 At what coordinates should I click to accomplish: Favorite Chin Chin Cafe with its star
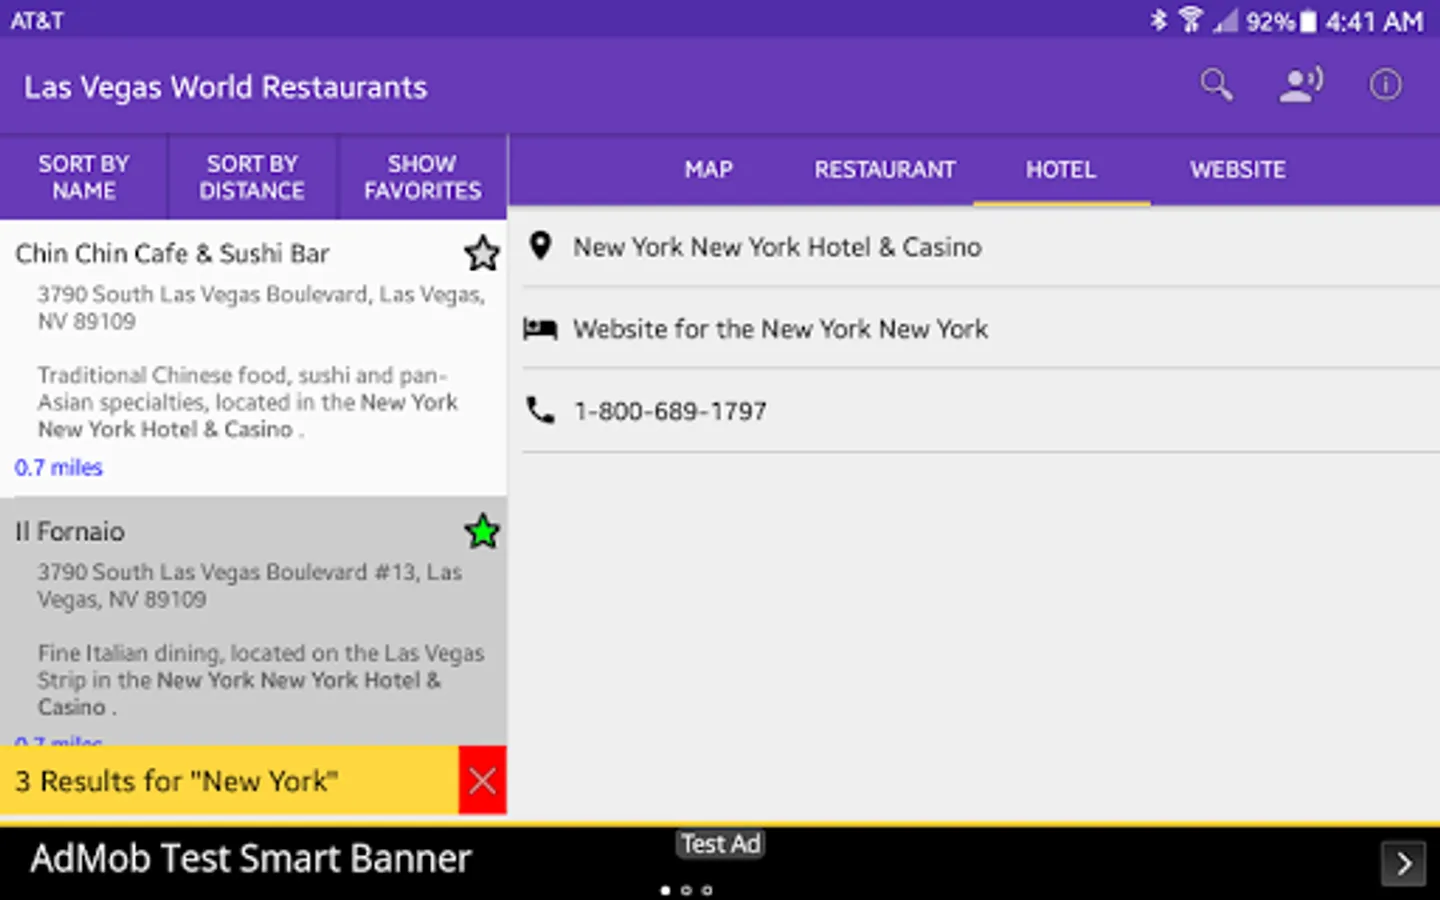[x=482, y=254]
